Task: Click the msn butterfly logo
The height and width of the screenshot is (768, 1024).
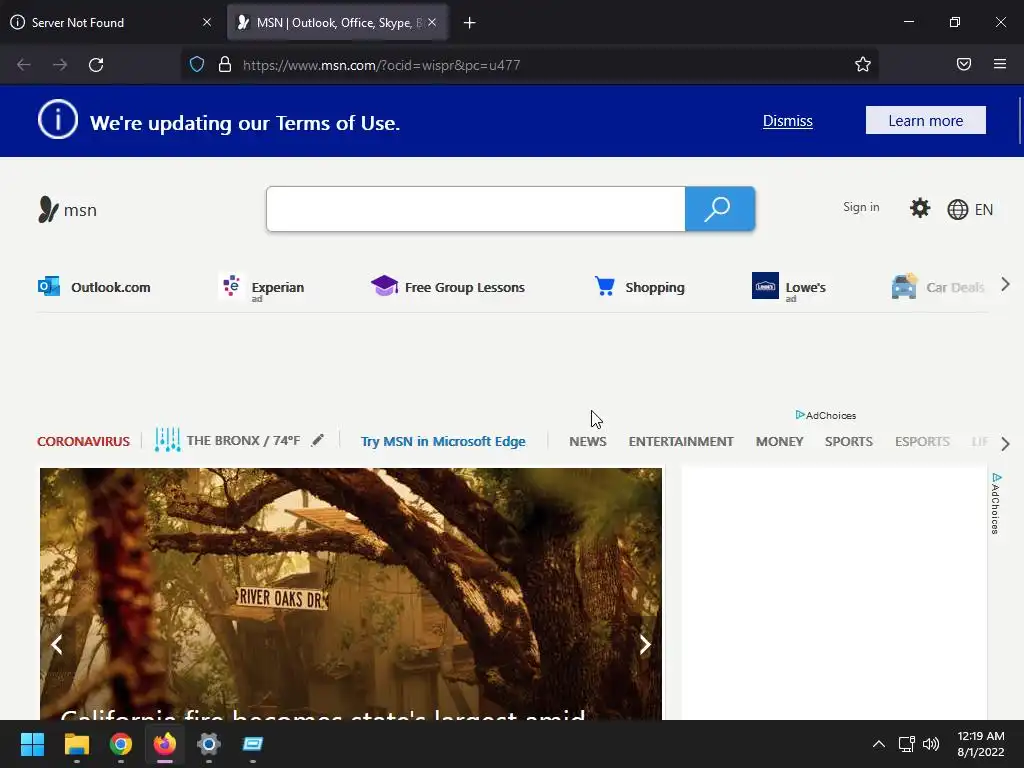Action: coord(67,210)
